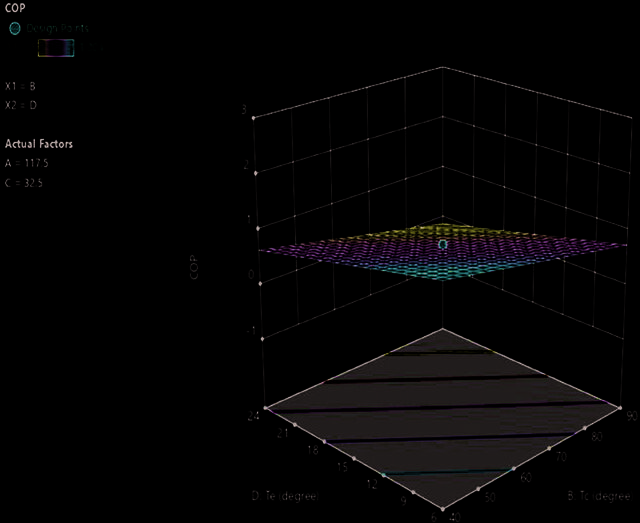Click the yellow peak region of the surface

pos(441,231)
